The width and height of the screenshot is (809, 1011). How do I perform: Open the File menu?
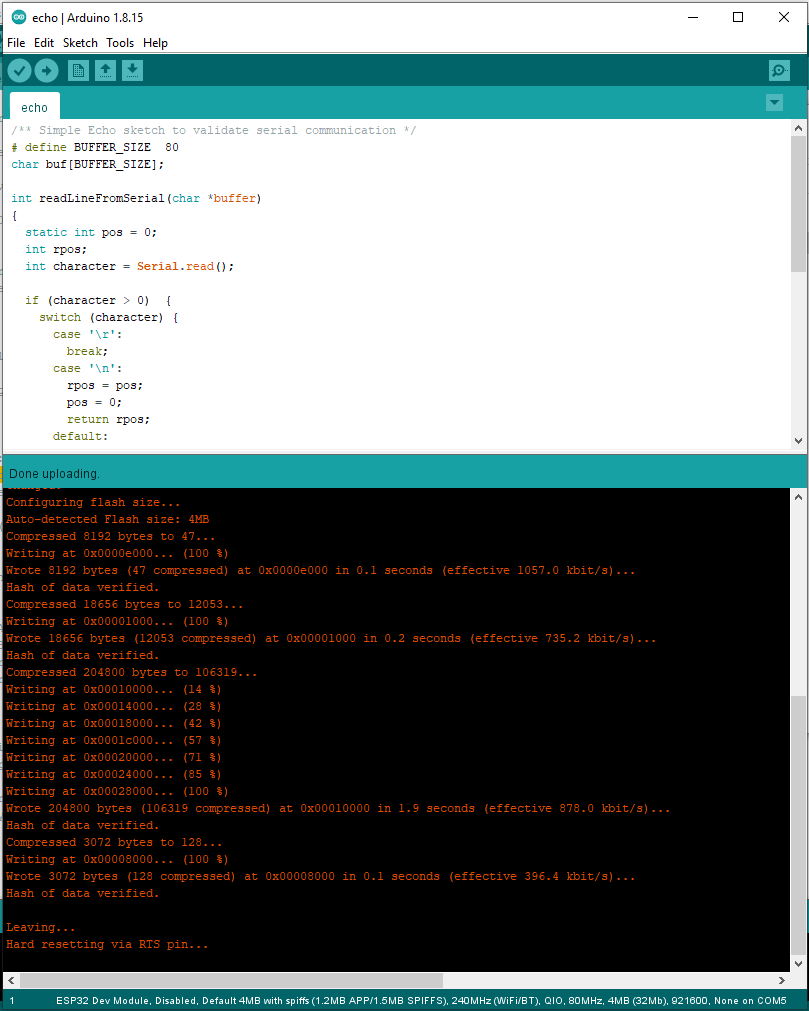coord(16,43)
